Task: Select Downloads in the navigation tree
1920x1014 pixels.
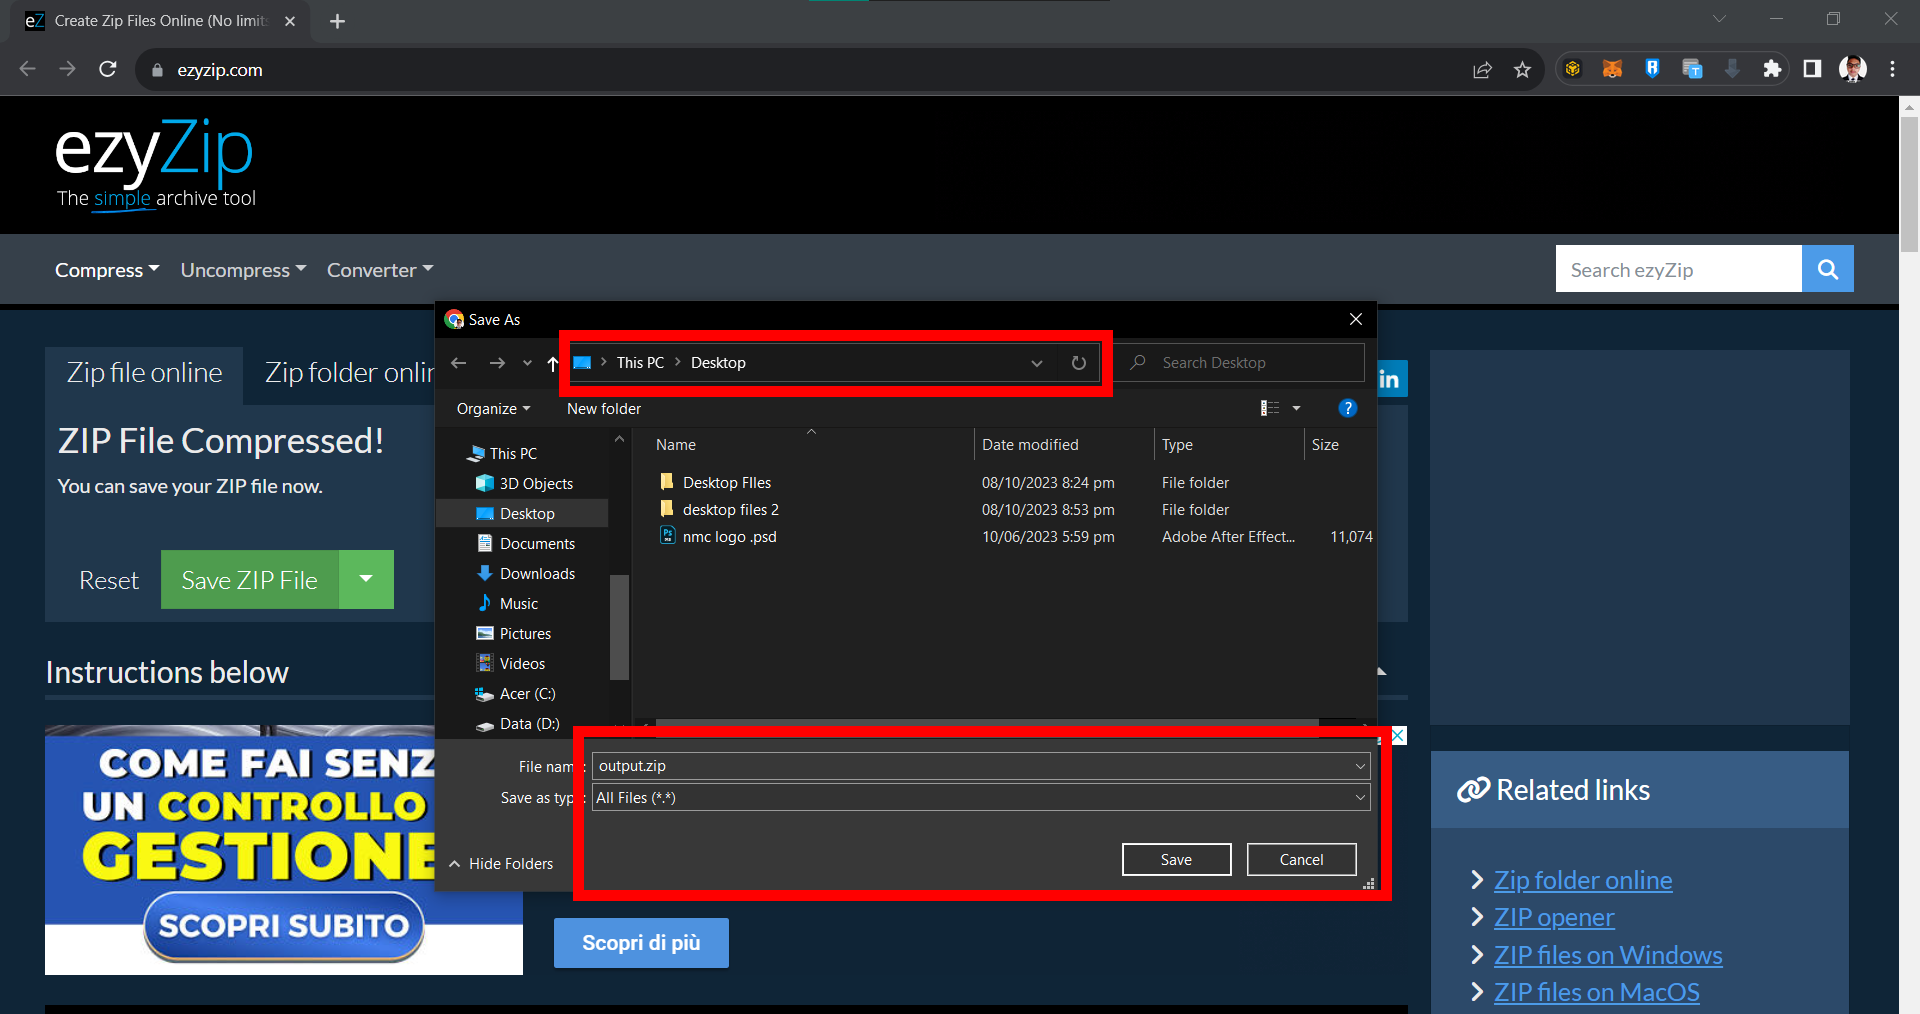Action: (x=537, y=573)
